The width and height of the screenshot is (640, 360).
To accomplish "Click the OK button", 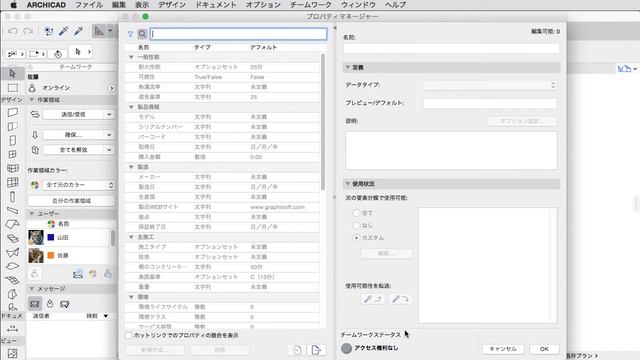I will pyautogui.click(x=544, y=349).
